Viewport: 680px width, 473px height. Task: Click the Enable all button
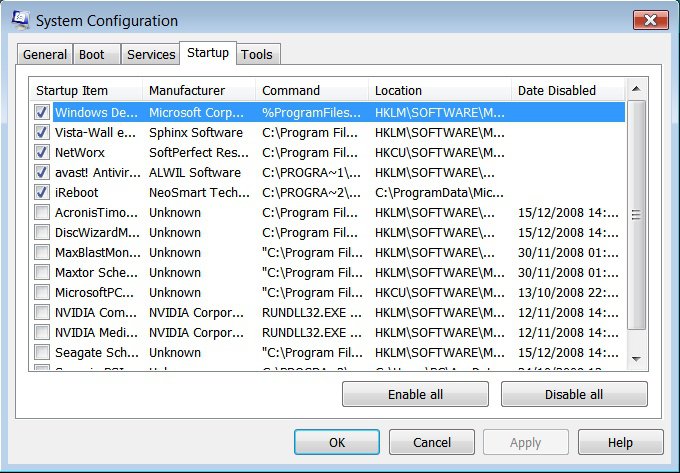pos(415,394)
